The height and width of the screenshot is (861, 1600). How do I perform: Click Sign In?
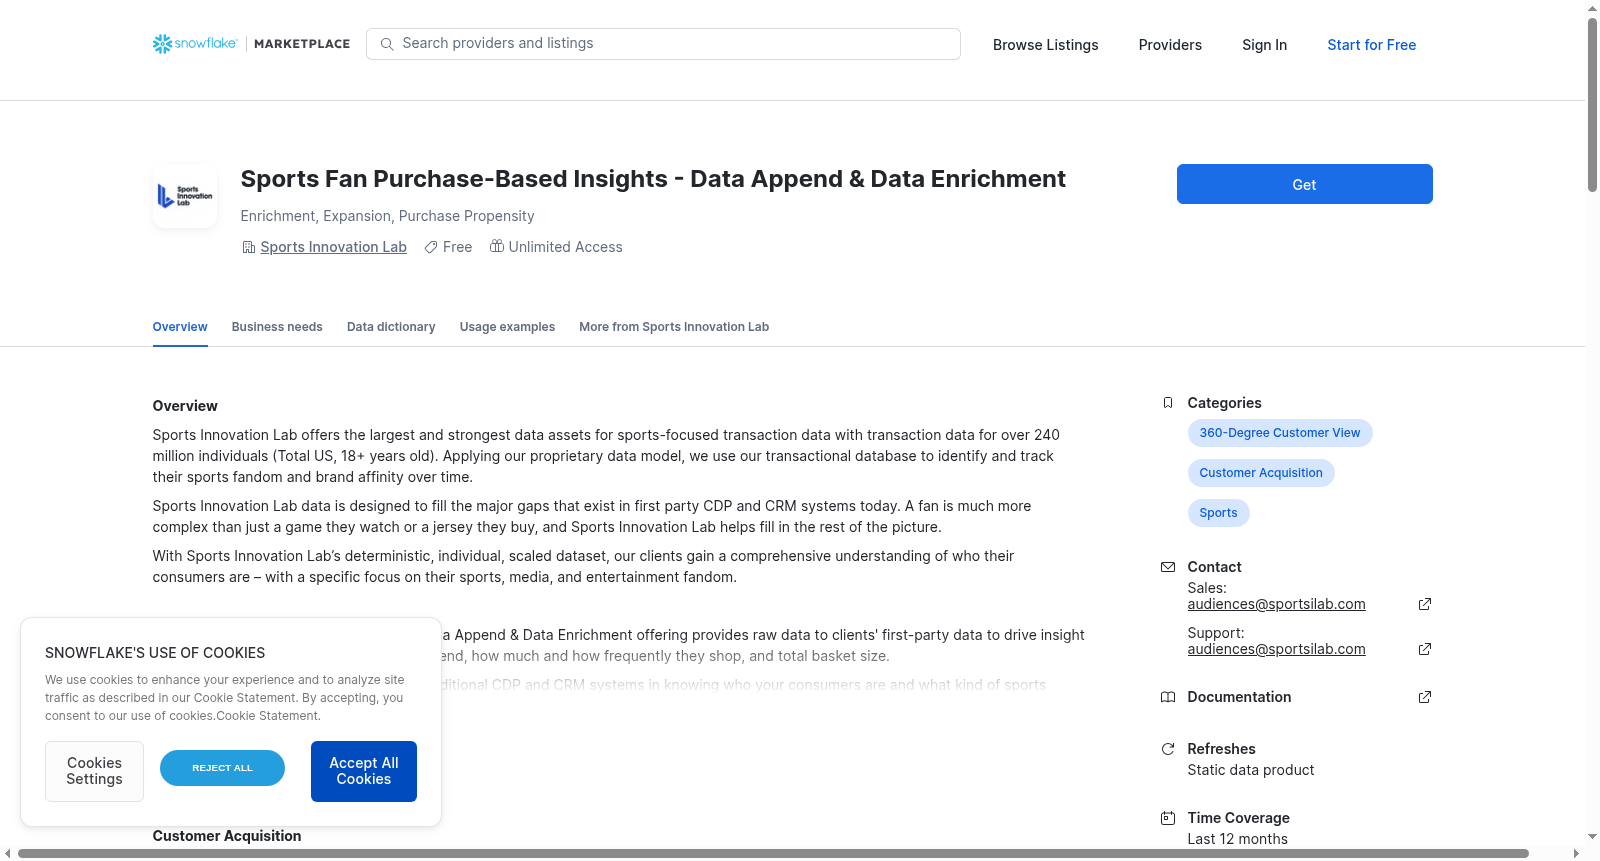(1264, 45)
